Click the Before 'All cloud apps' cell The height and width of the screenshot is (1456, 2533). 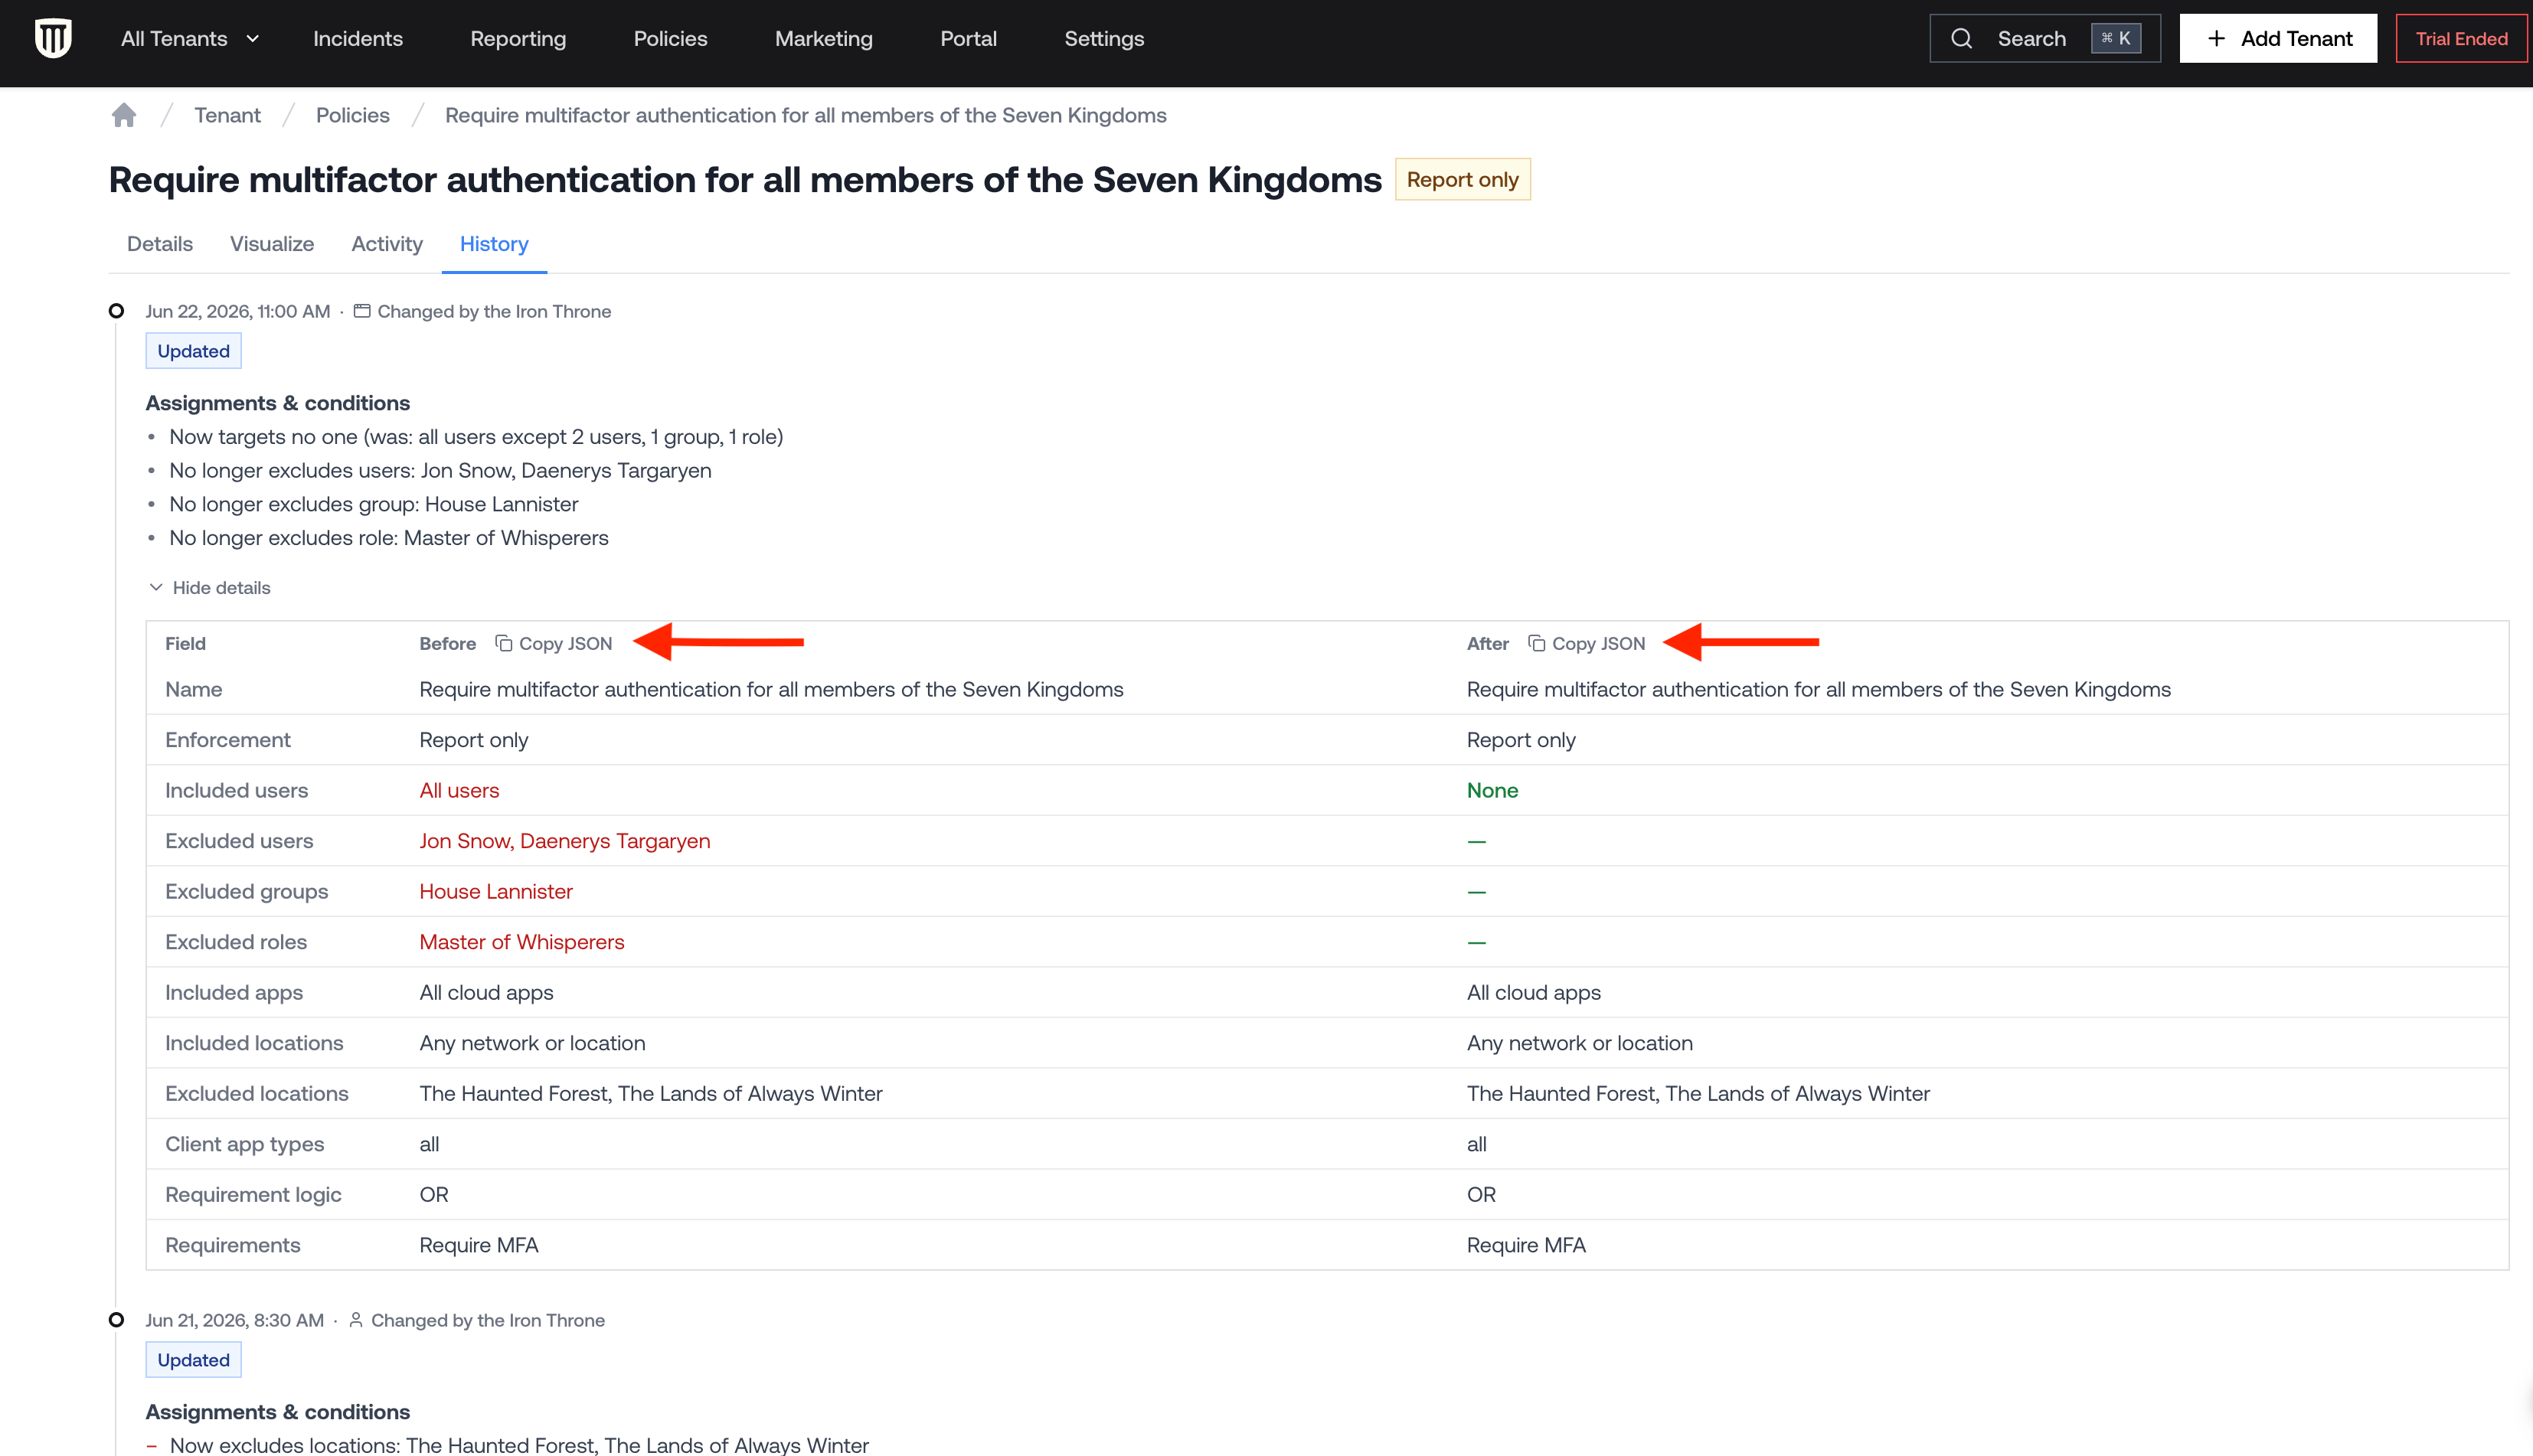click(486, 992)
